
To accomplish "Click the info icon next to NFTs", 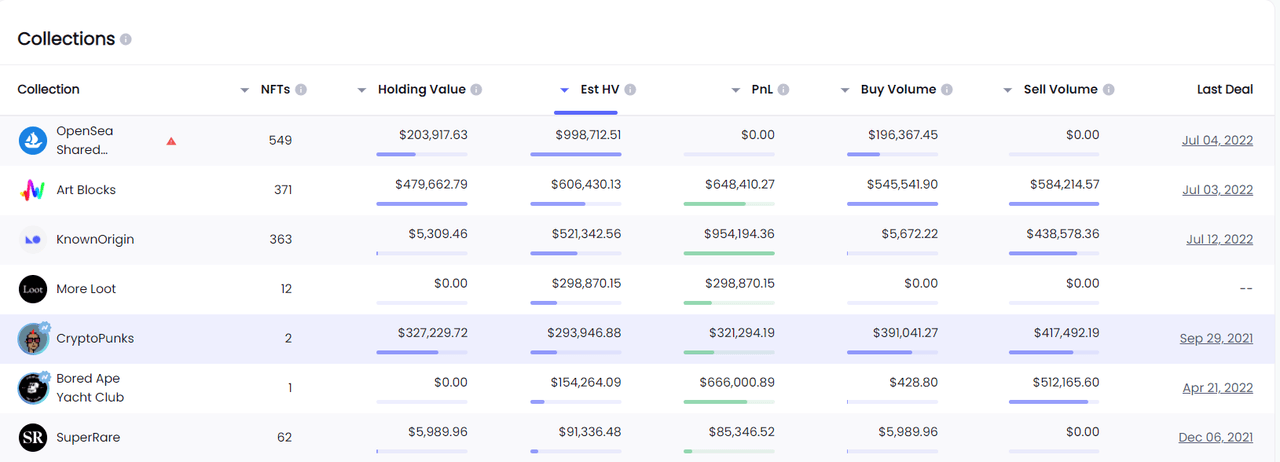I will [x=301, y=90].
